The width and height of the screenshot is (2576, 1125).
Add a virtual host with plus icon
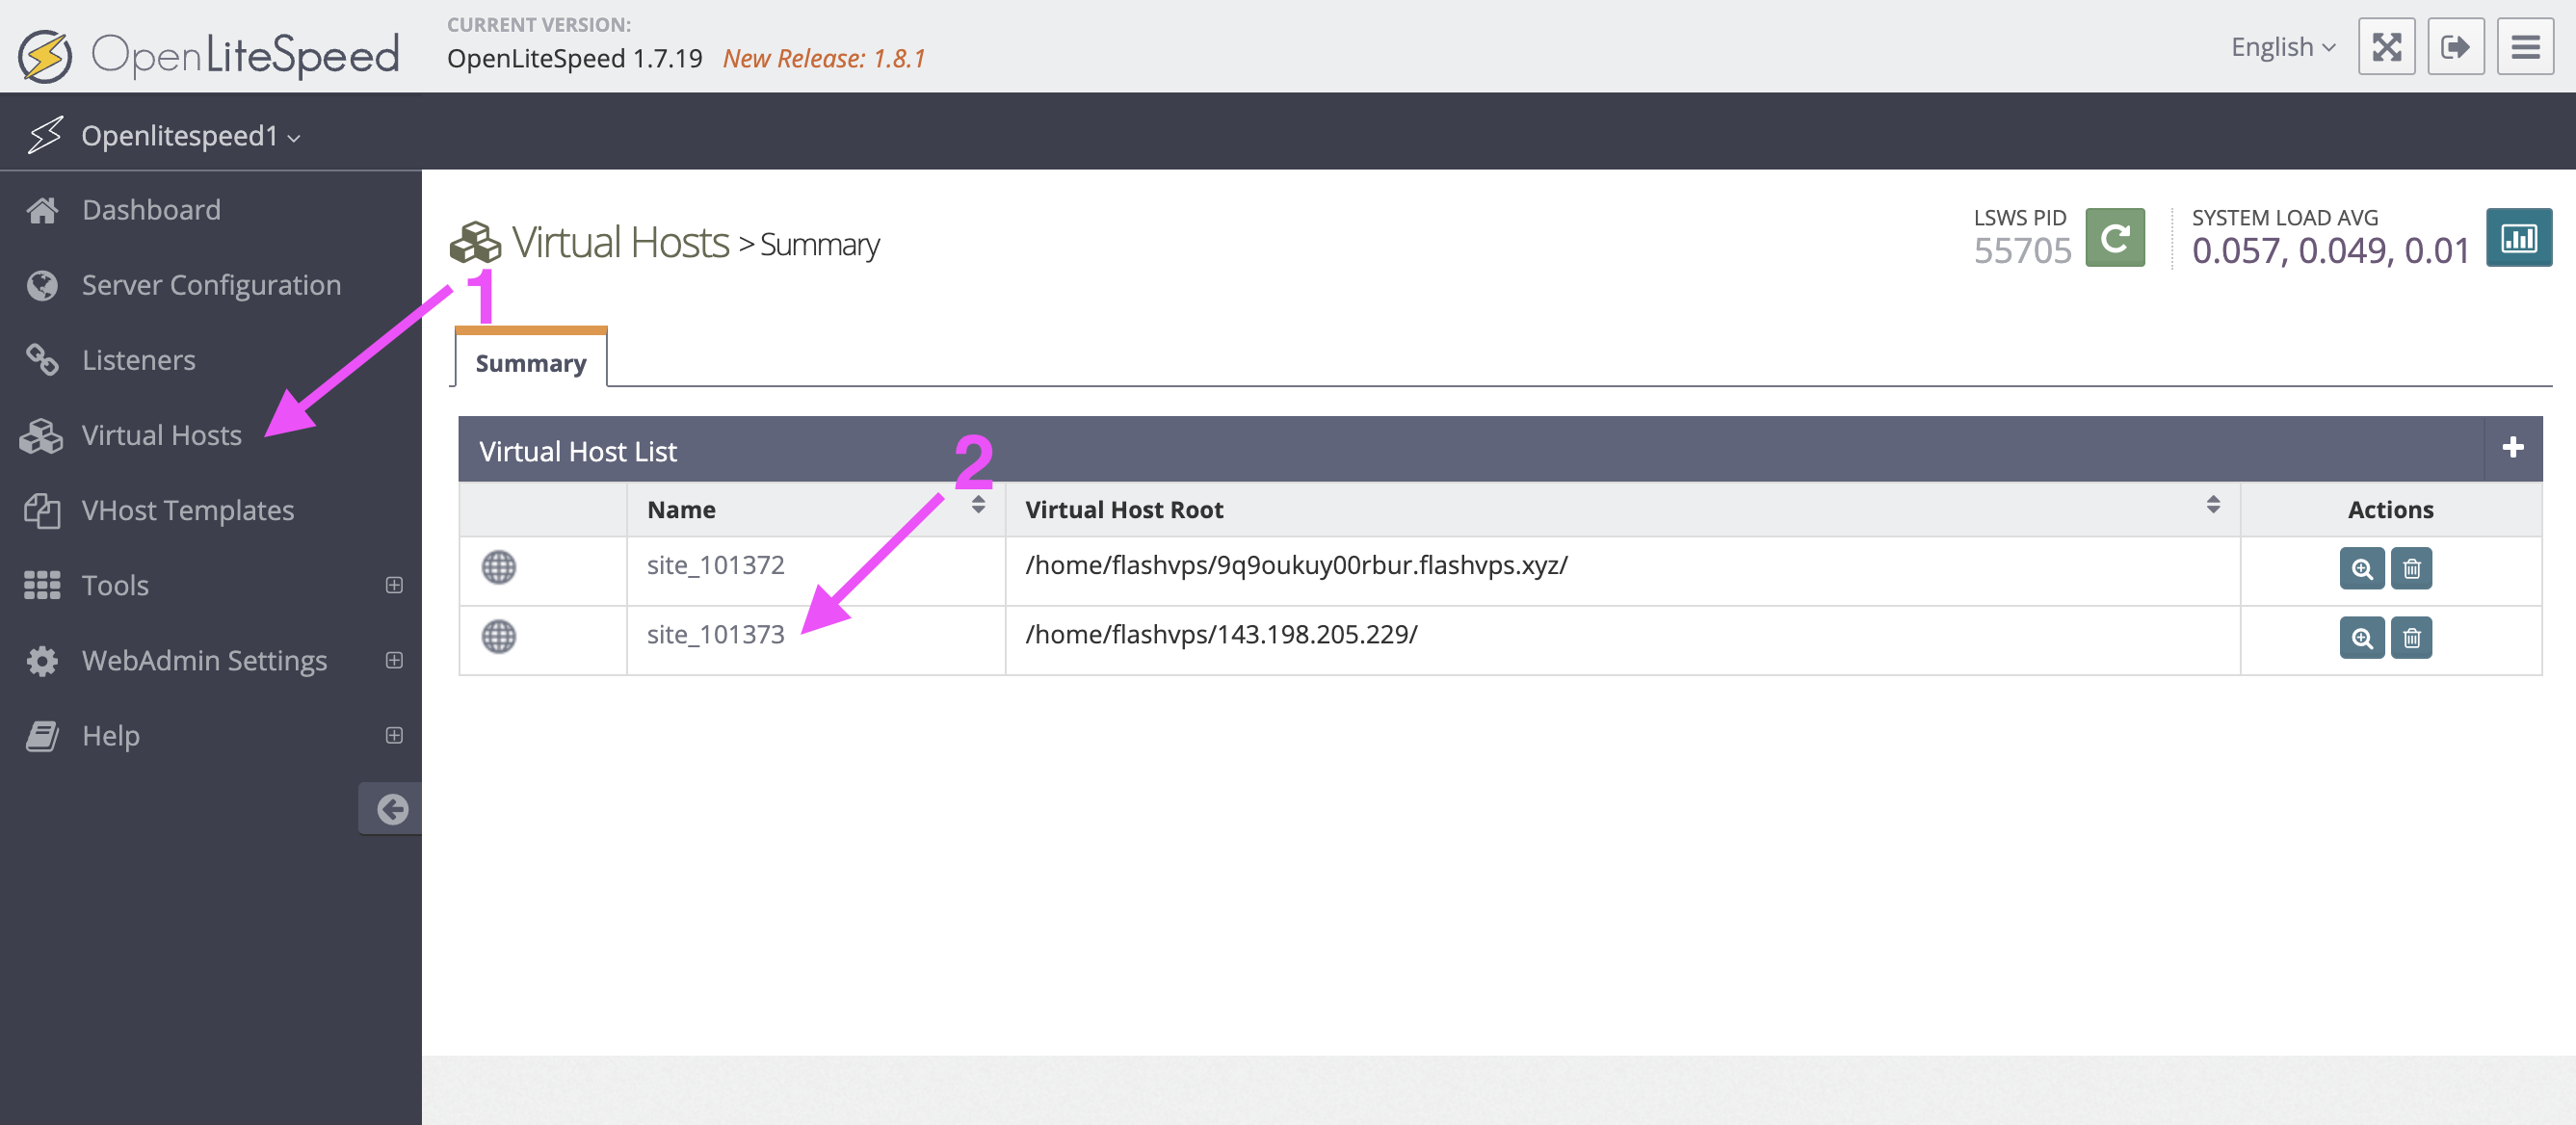click(x=2512, y=448)
